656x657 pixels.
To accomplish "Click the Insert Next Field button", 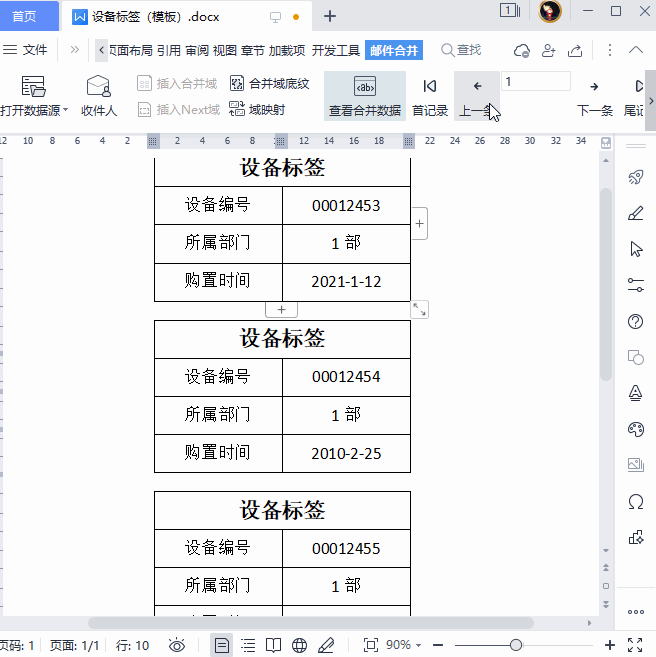I will pyautogui.click(x=179, y=110).
